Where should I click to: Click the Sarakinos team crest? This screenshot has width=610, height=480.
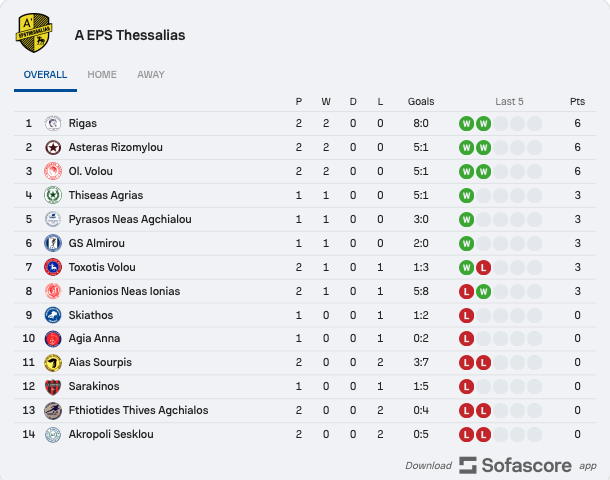coord(53,387)
